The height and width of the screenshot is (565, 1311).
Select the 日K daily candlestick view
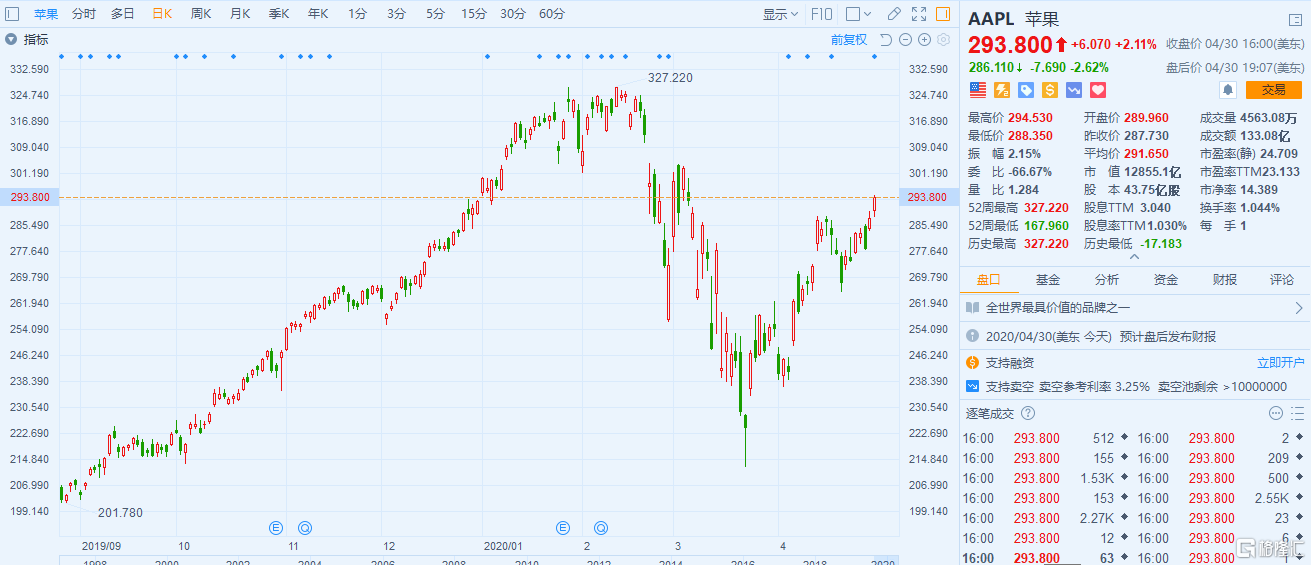point(162,14)
